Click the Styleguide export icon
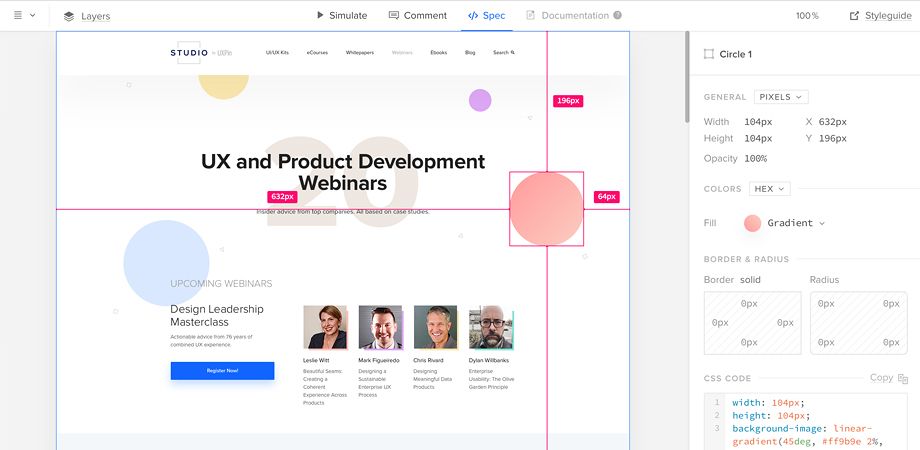Screen dimensions: 920x450 [x=854, y=16]
